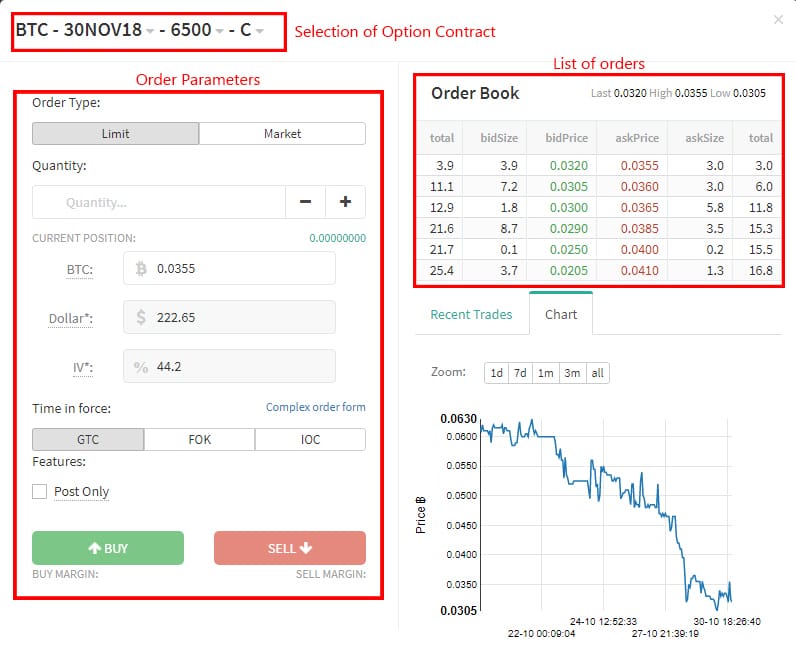Switch to the Recent Trades tab
This screenshot has width=796, height=652.
[471, 314]
